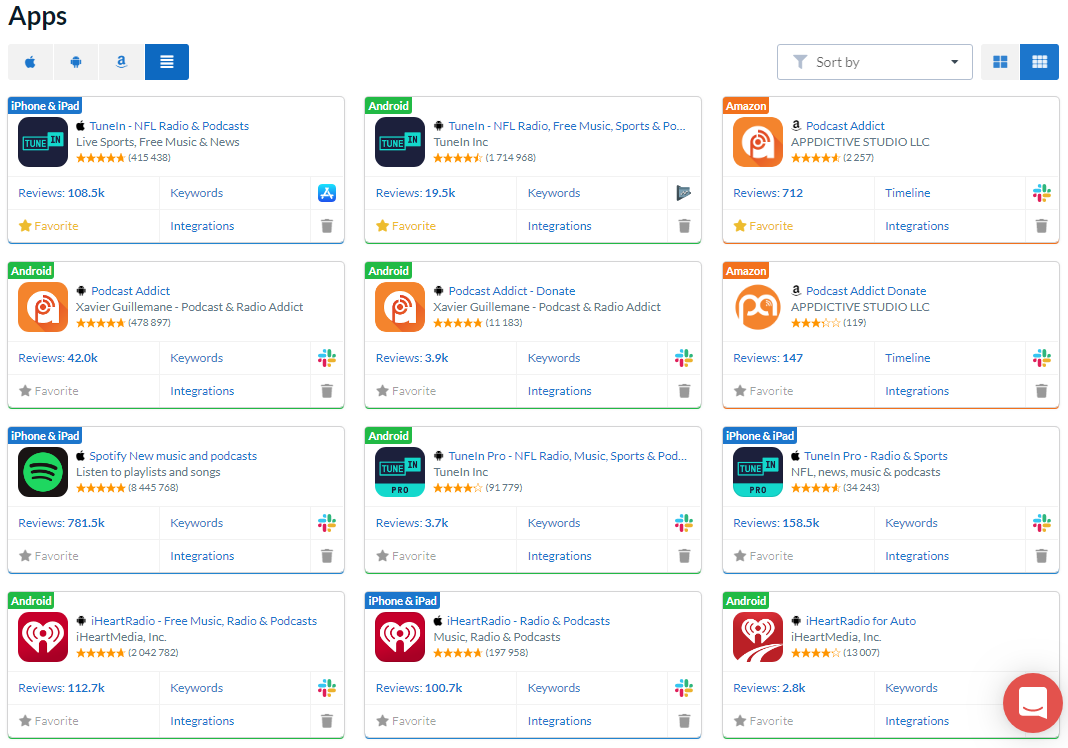Click Slack icon on Podcast Addict - Donate card

click(684, 358)
